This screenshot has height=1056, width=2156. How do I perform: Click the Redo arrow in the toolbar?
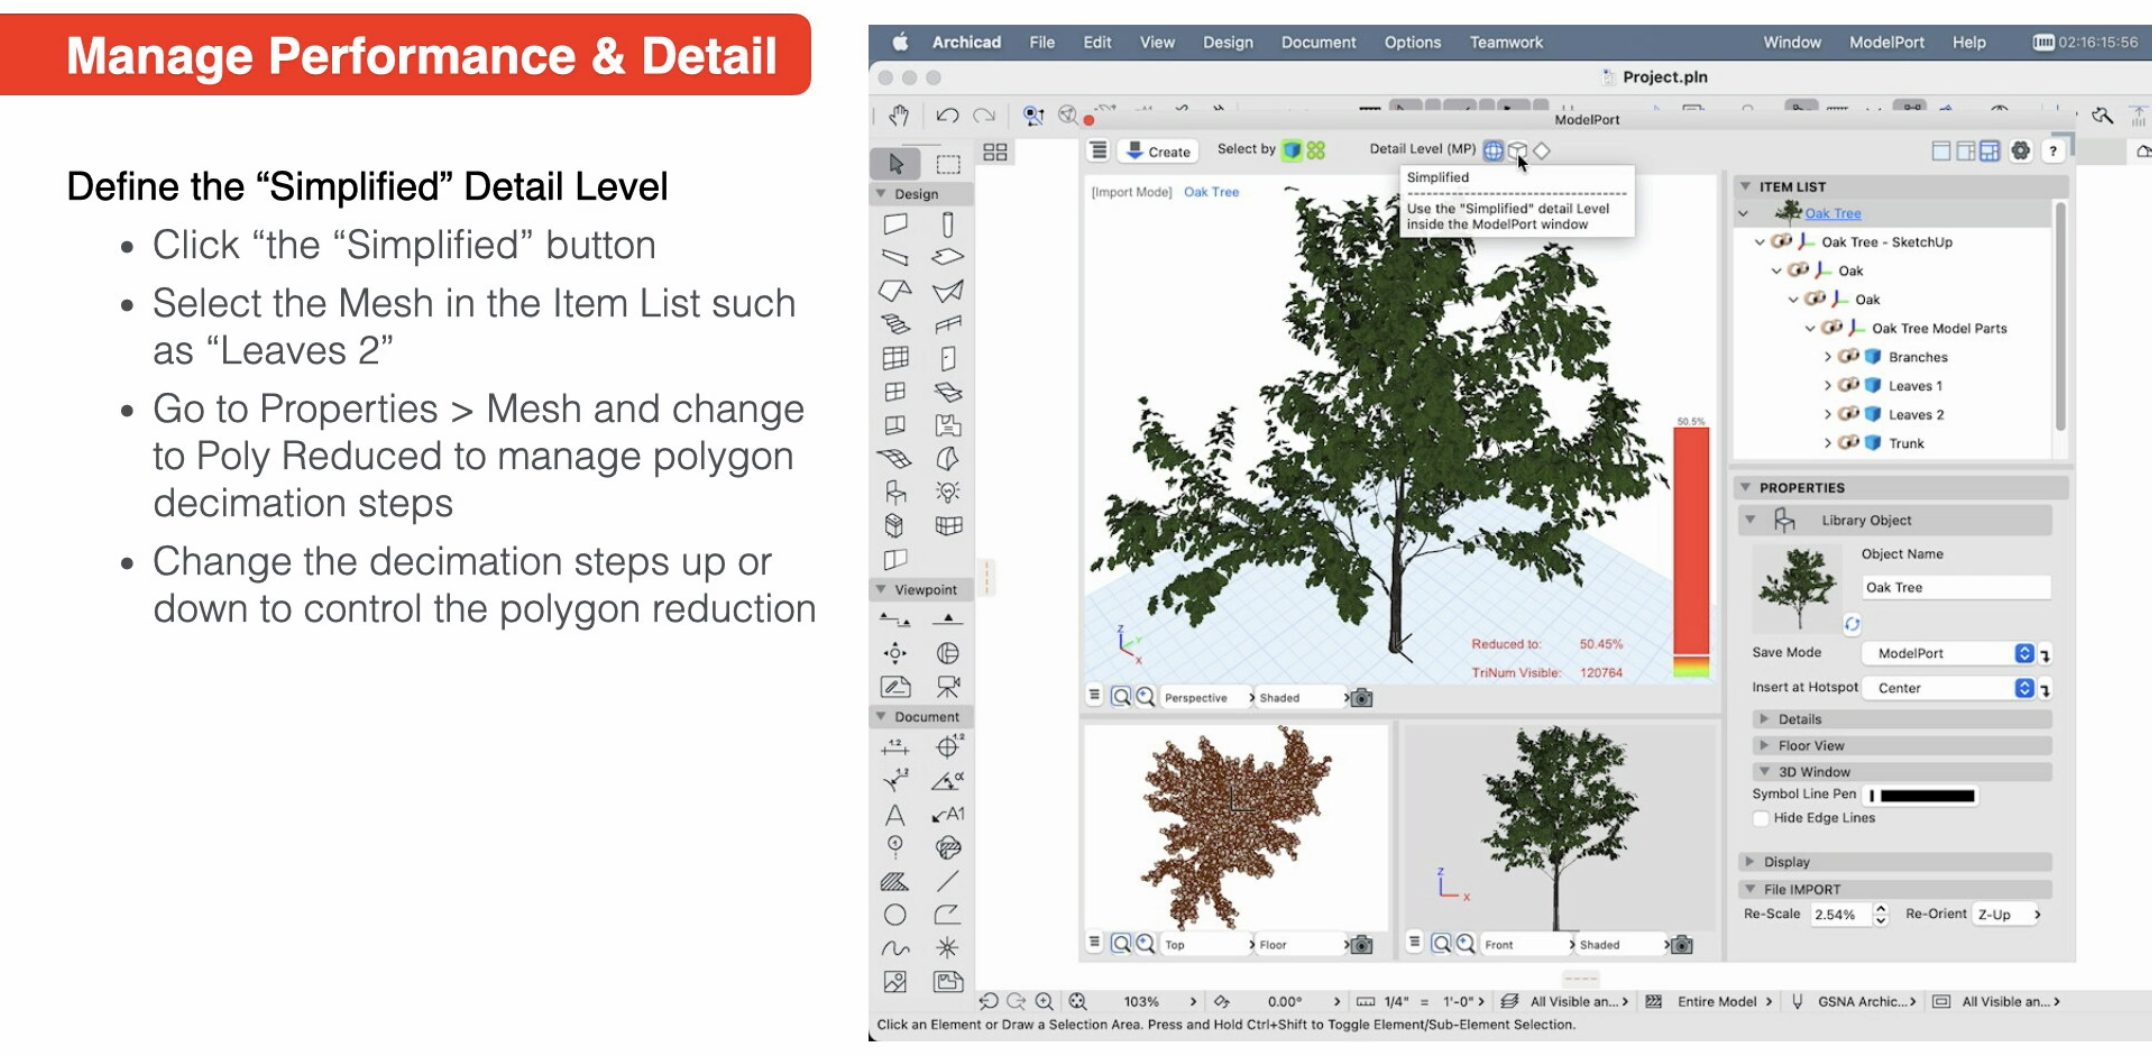pyautogui.click(x=984, y=116)
